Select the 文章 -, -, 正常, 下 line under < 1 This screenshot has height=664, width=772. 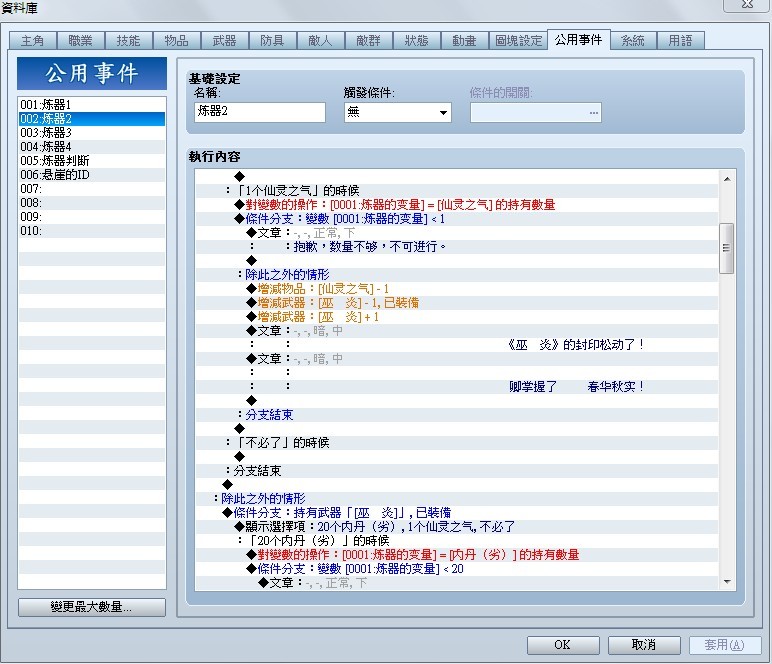(457, 233)
